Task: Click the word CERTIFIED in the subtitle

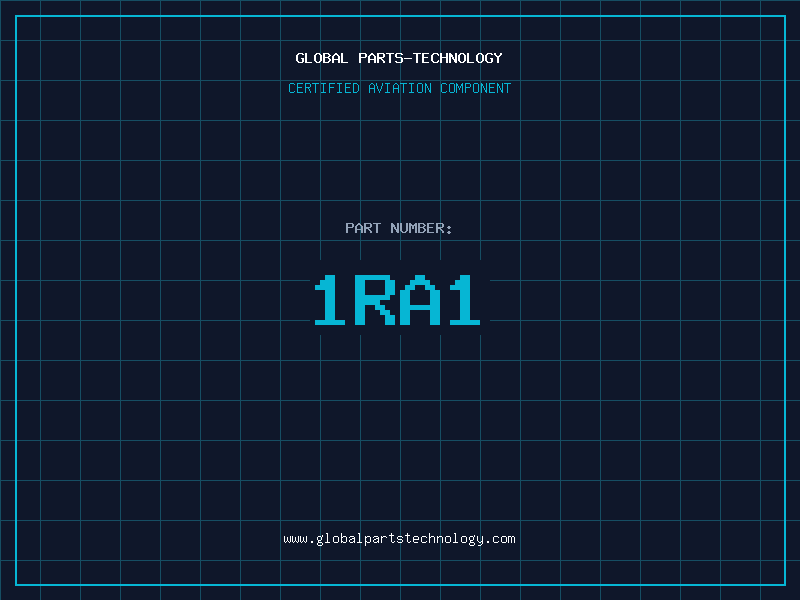Action: click(324, 88)
